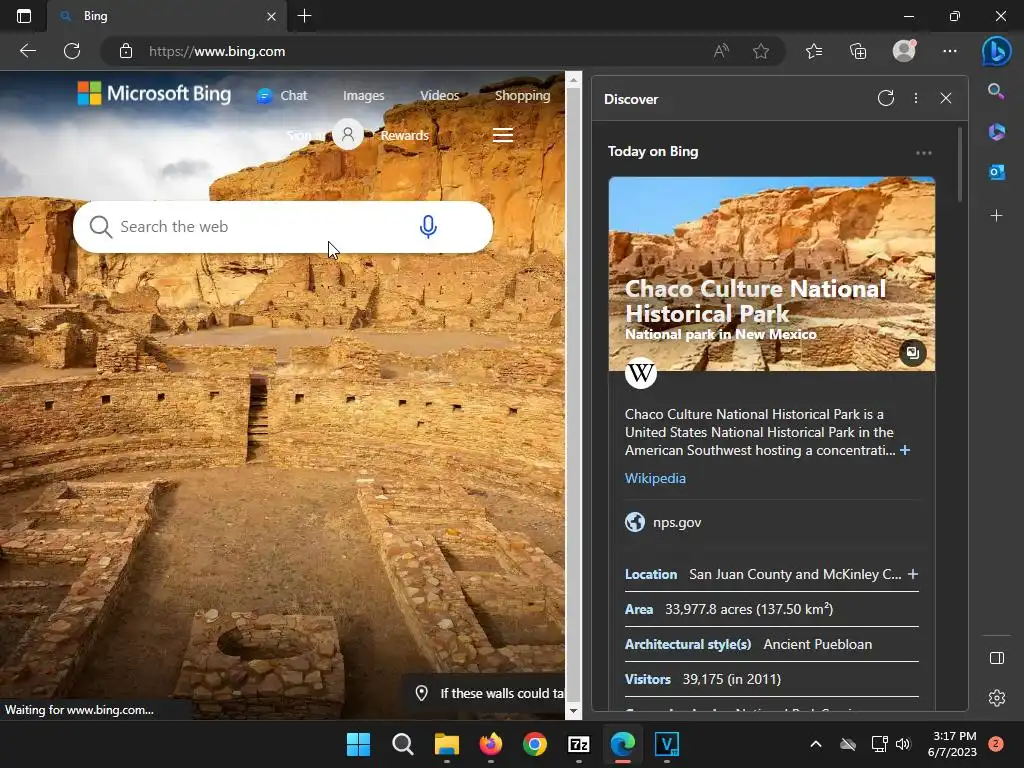Open Bing Chat tab
1024x768 pixels.
pos(281,96)
